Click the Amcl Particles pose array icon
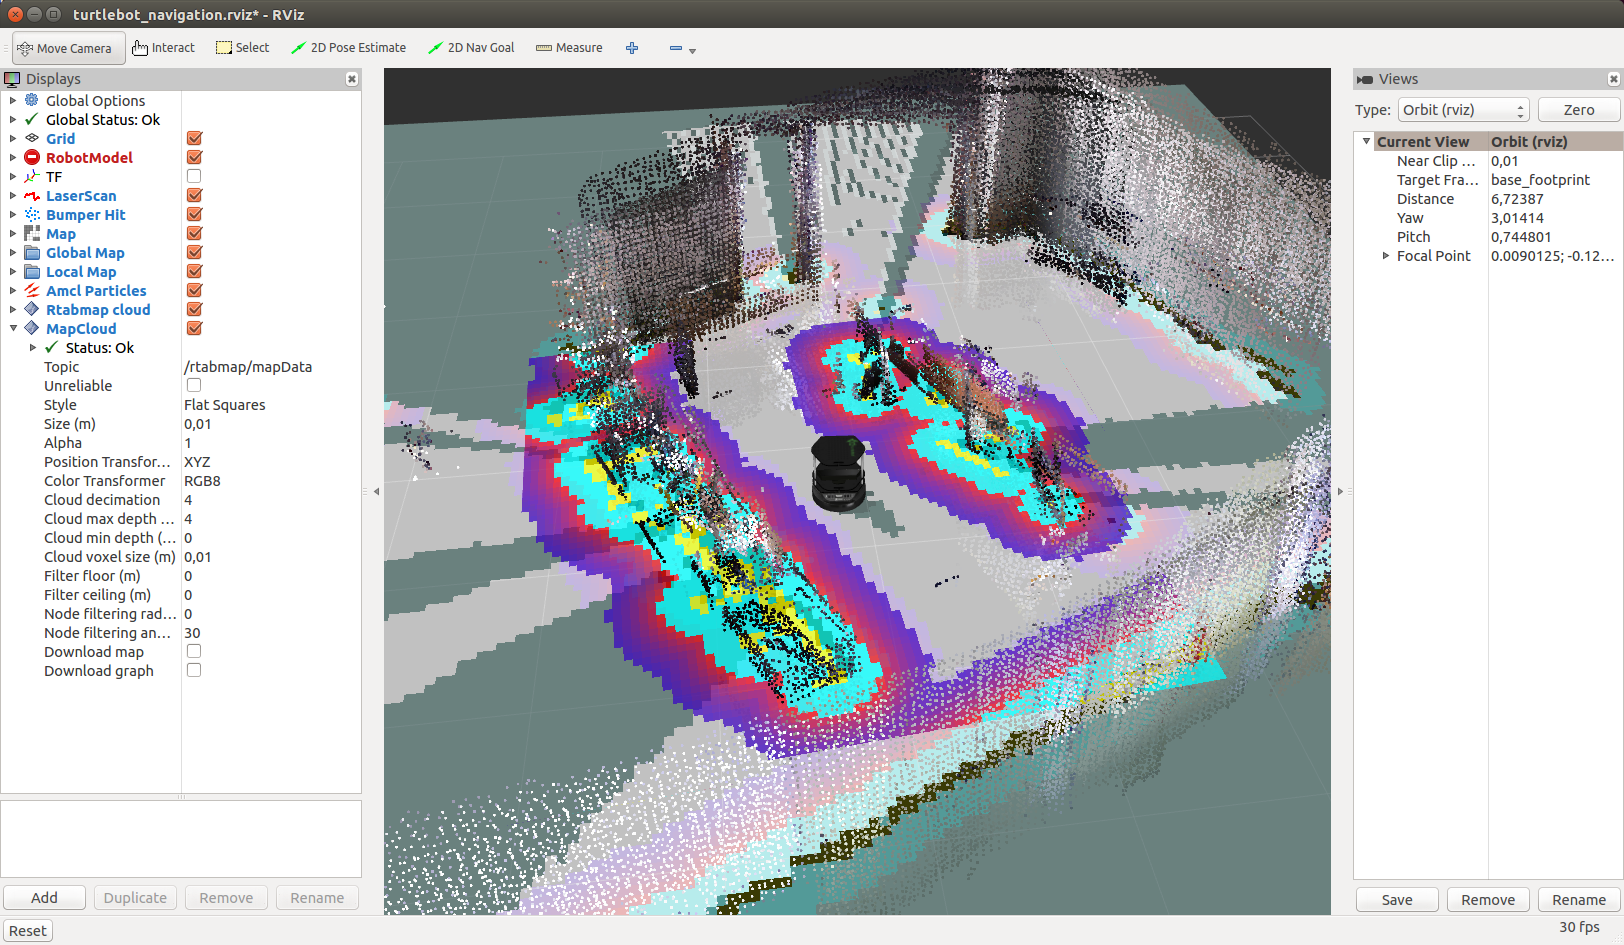The width and height of the screenshot is (1624, 945). click(x=32, y=291)
